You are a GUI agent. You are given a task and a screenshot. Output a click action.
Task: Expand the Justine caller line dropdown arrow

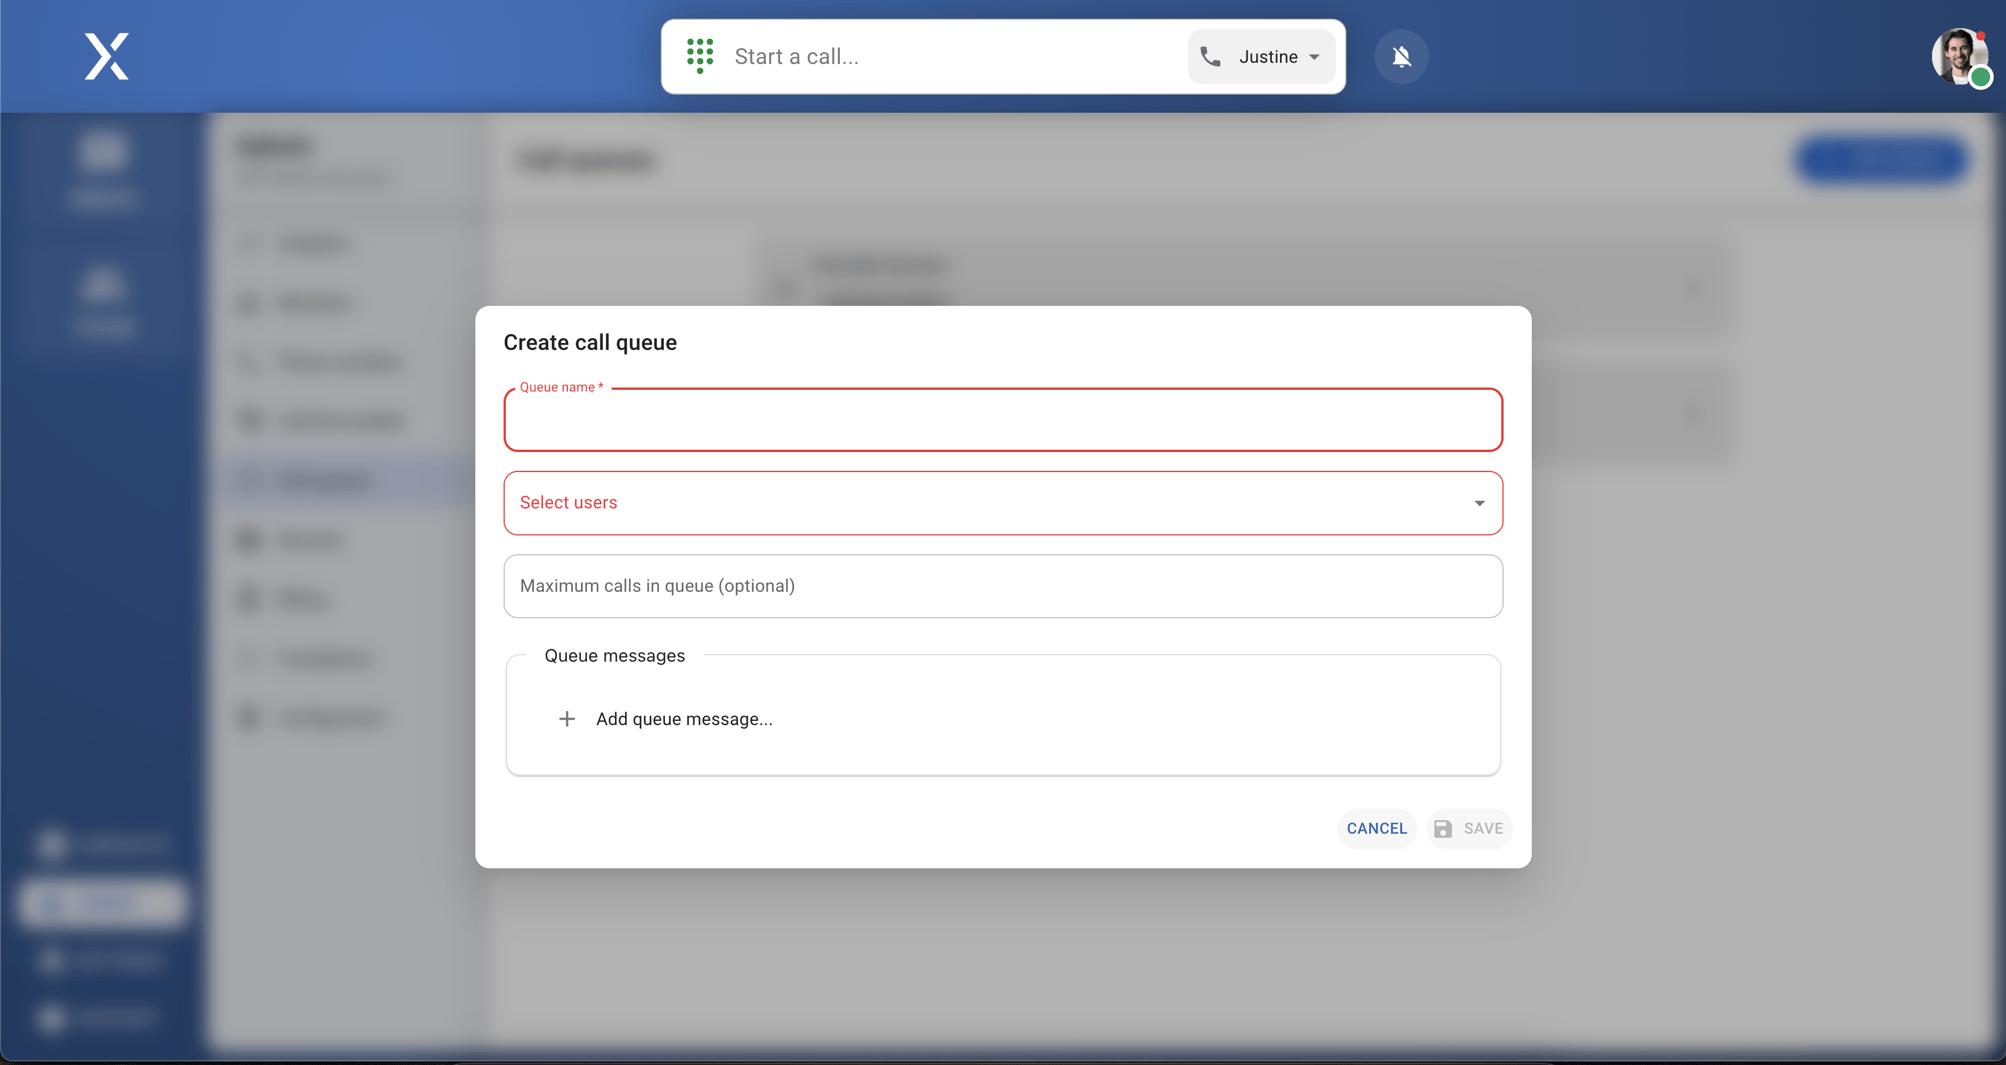[1314, 57]
